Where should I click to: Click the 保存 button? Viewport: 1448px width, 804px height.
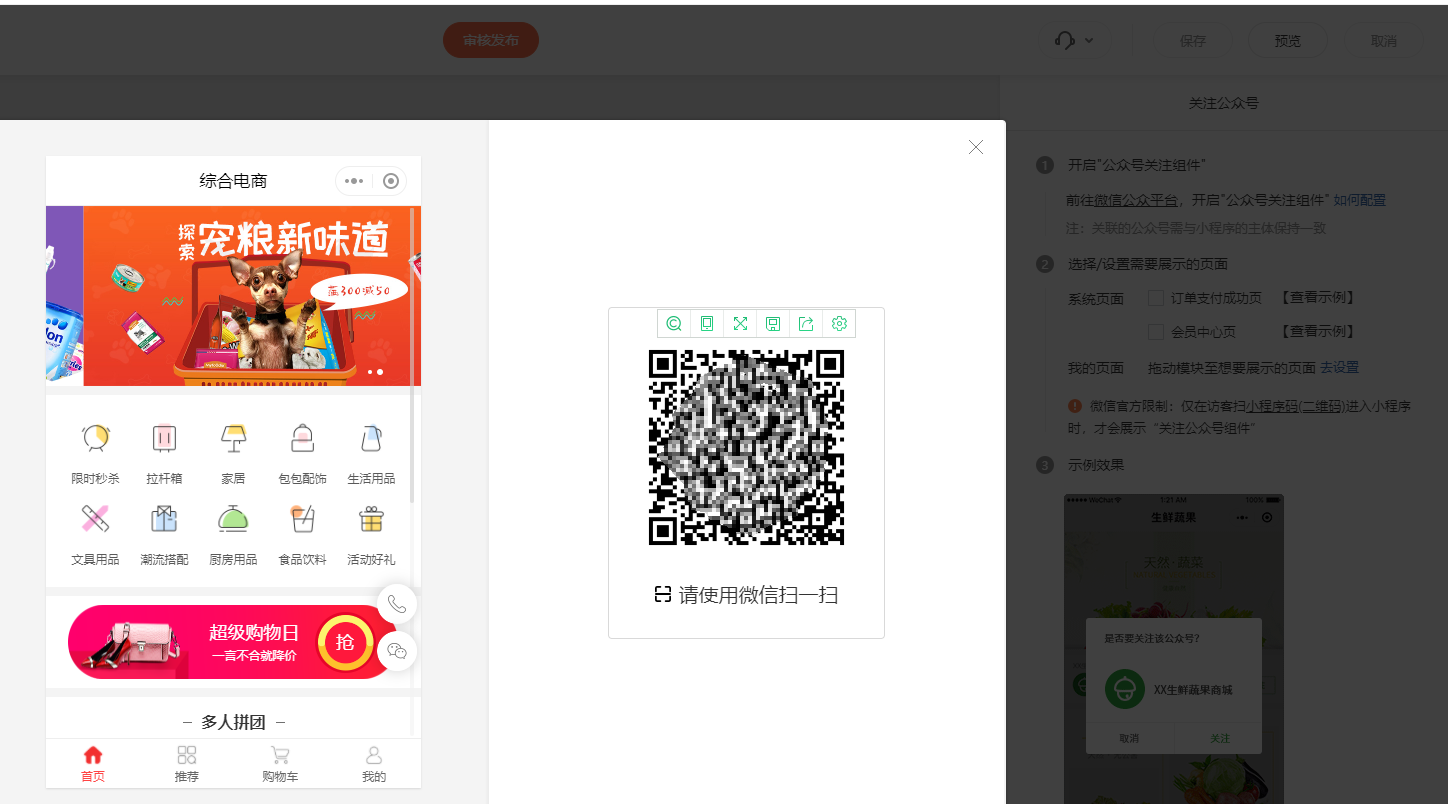tap(1193, 41)
